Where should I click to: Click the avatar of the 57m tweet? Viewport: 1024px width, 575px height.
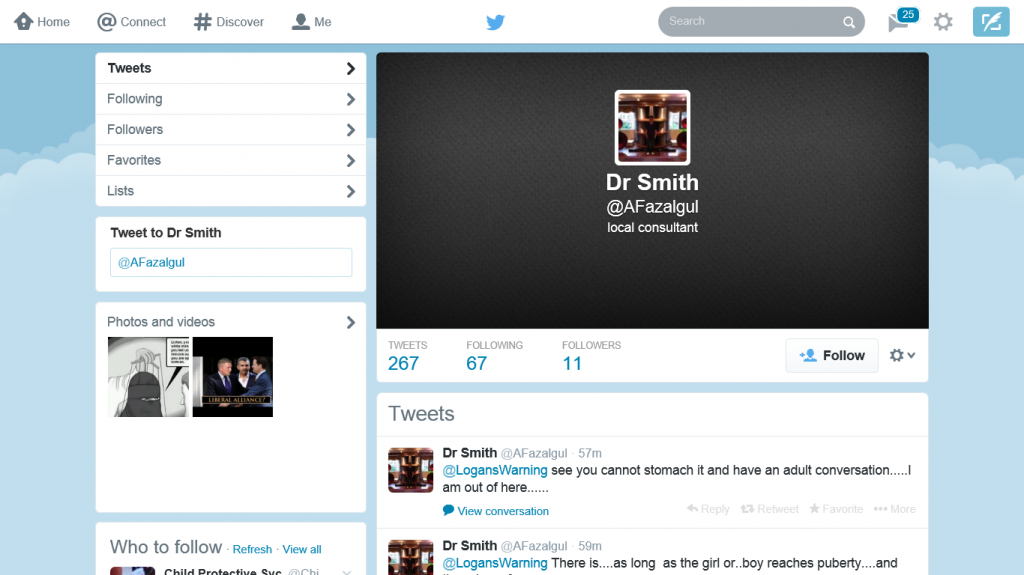click(x=410, y=470)
